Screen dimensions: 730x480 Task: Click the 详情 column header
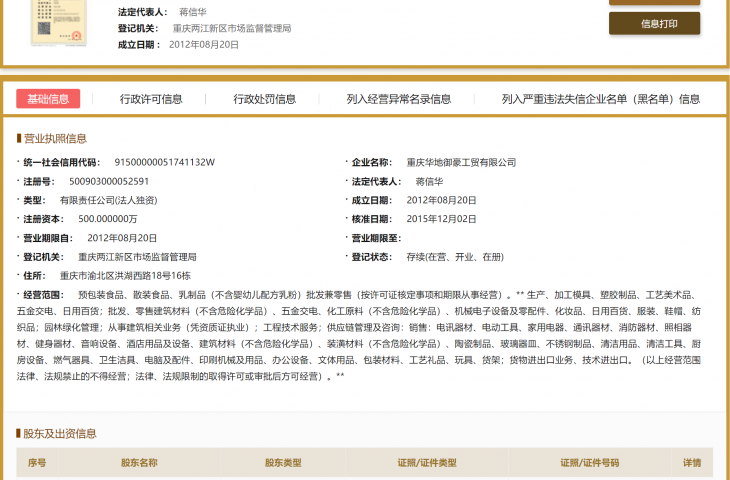[692, 463]
